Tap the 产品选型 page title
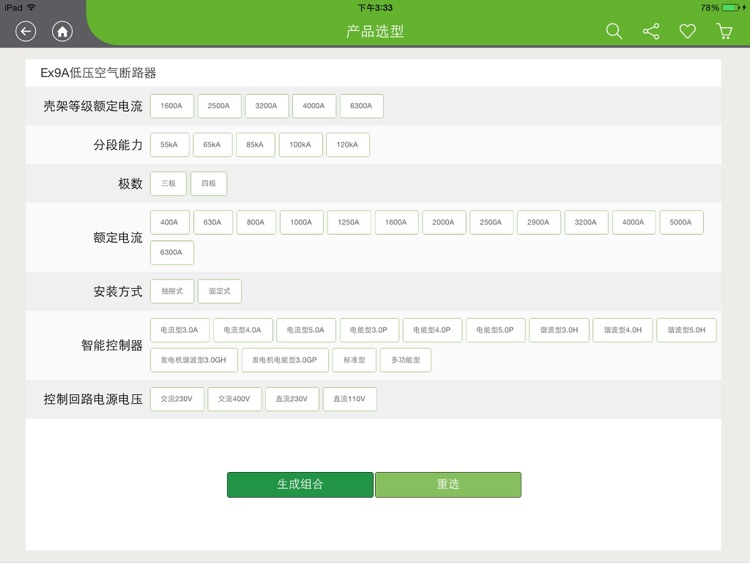750x563 pixels. (x=375, y=32)
